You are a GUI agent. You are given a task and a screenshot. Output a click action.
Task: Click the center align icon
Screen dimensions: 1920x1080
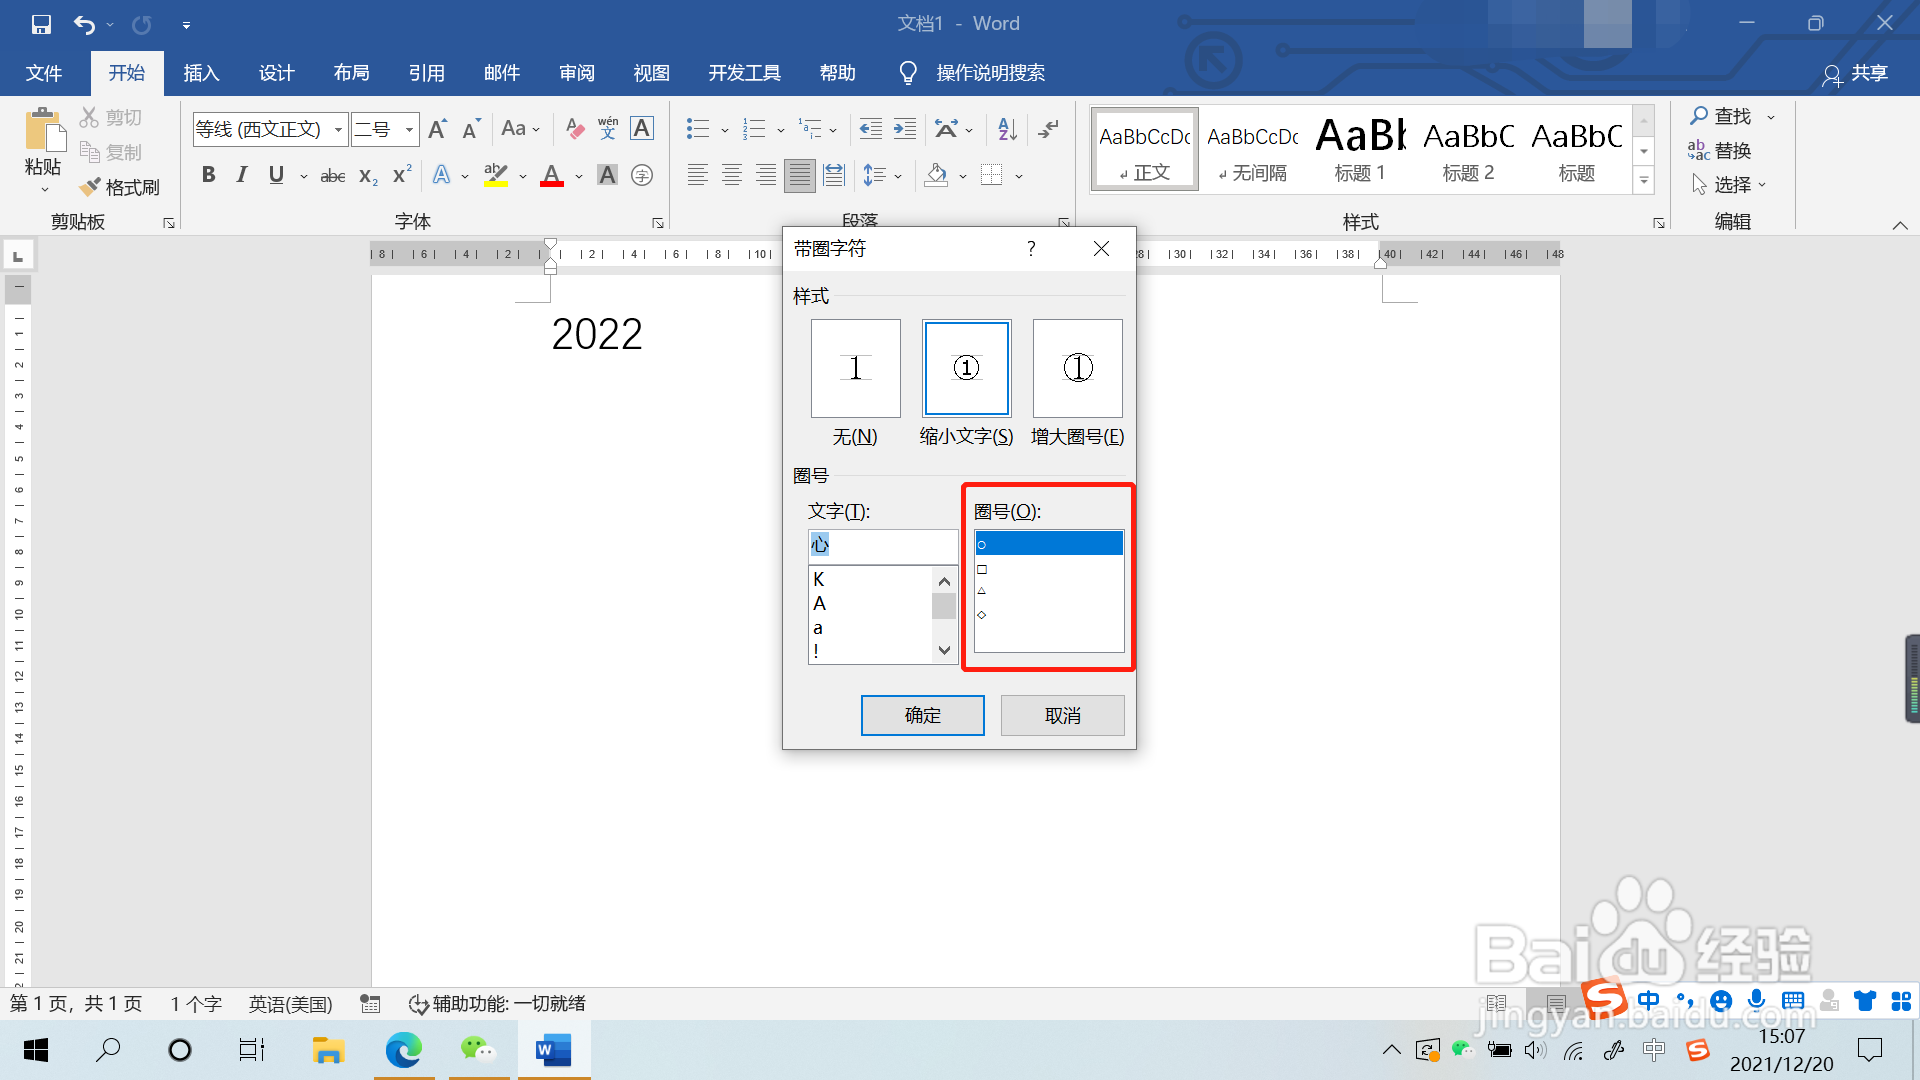pyautogui.click(x=732, y=176)
